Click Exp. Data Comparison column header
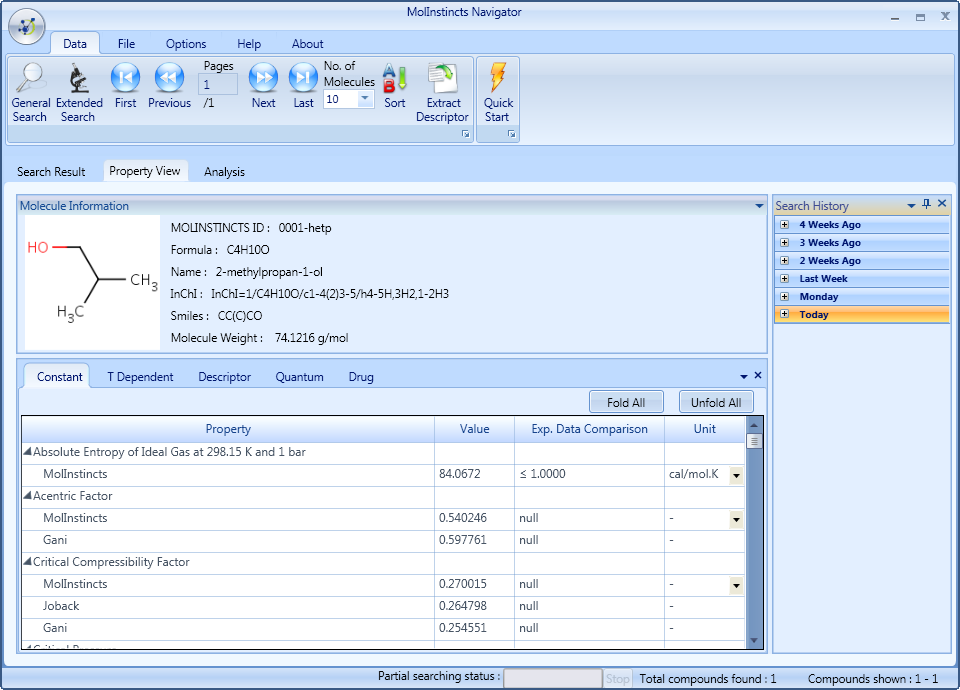The height and width of the screenshot is (690, 960). tap(590, 429)
